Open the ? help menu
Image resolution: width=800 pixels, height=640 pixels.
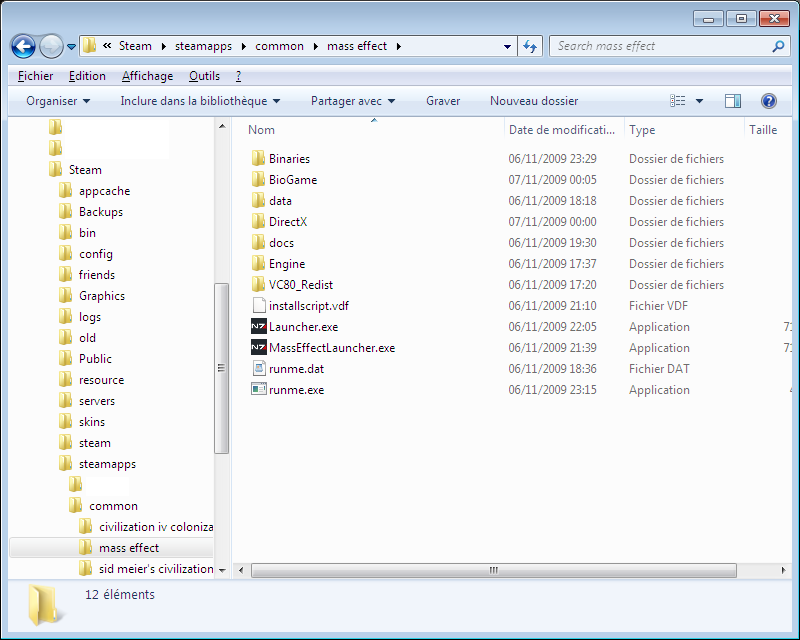238,76
